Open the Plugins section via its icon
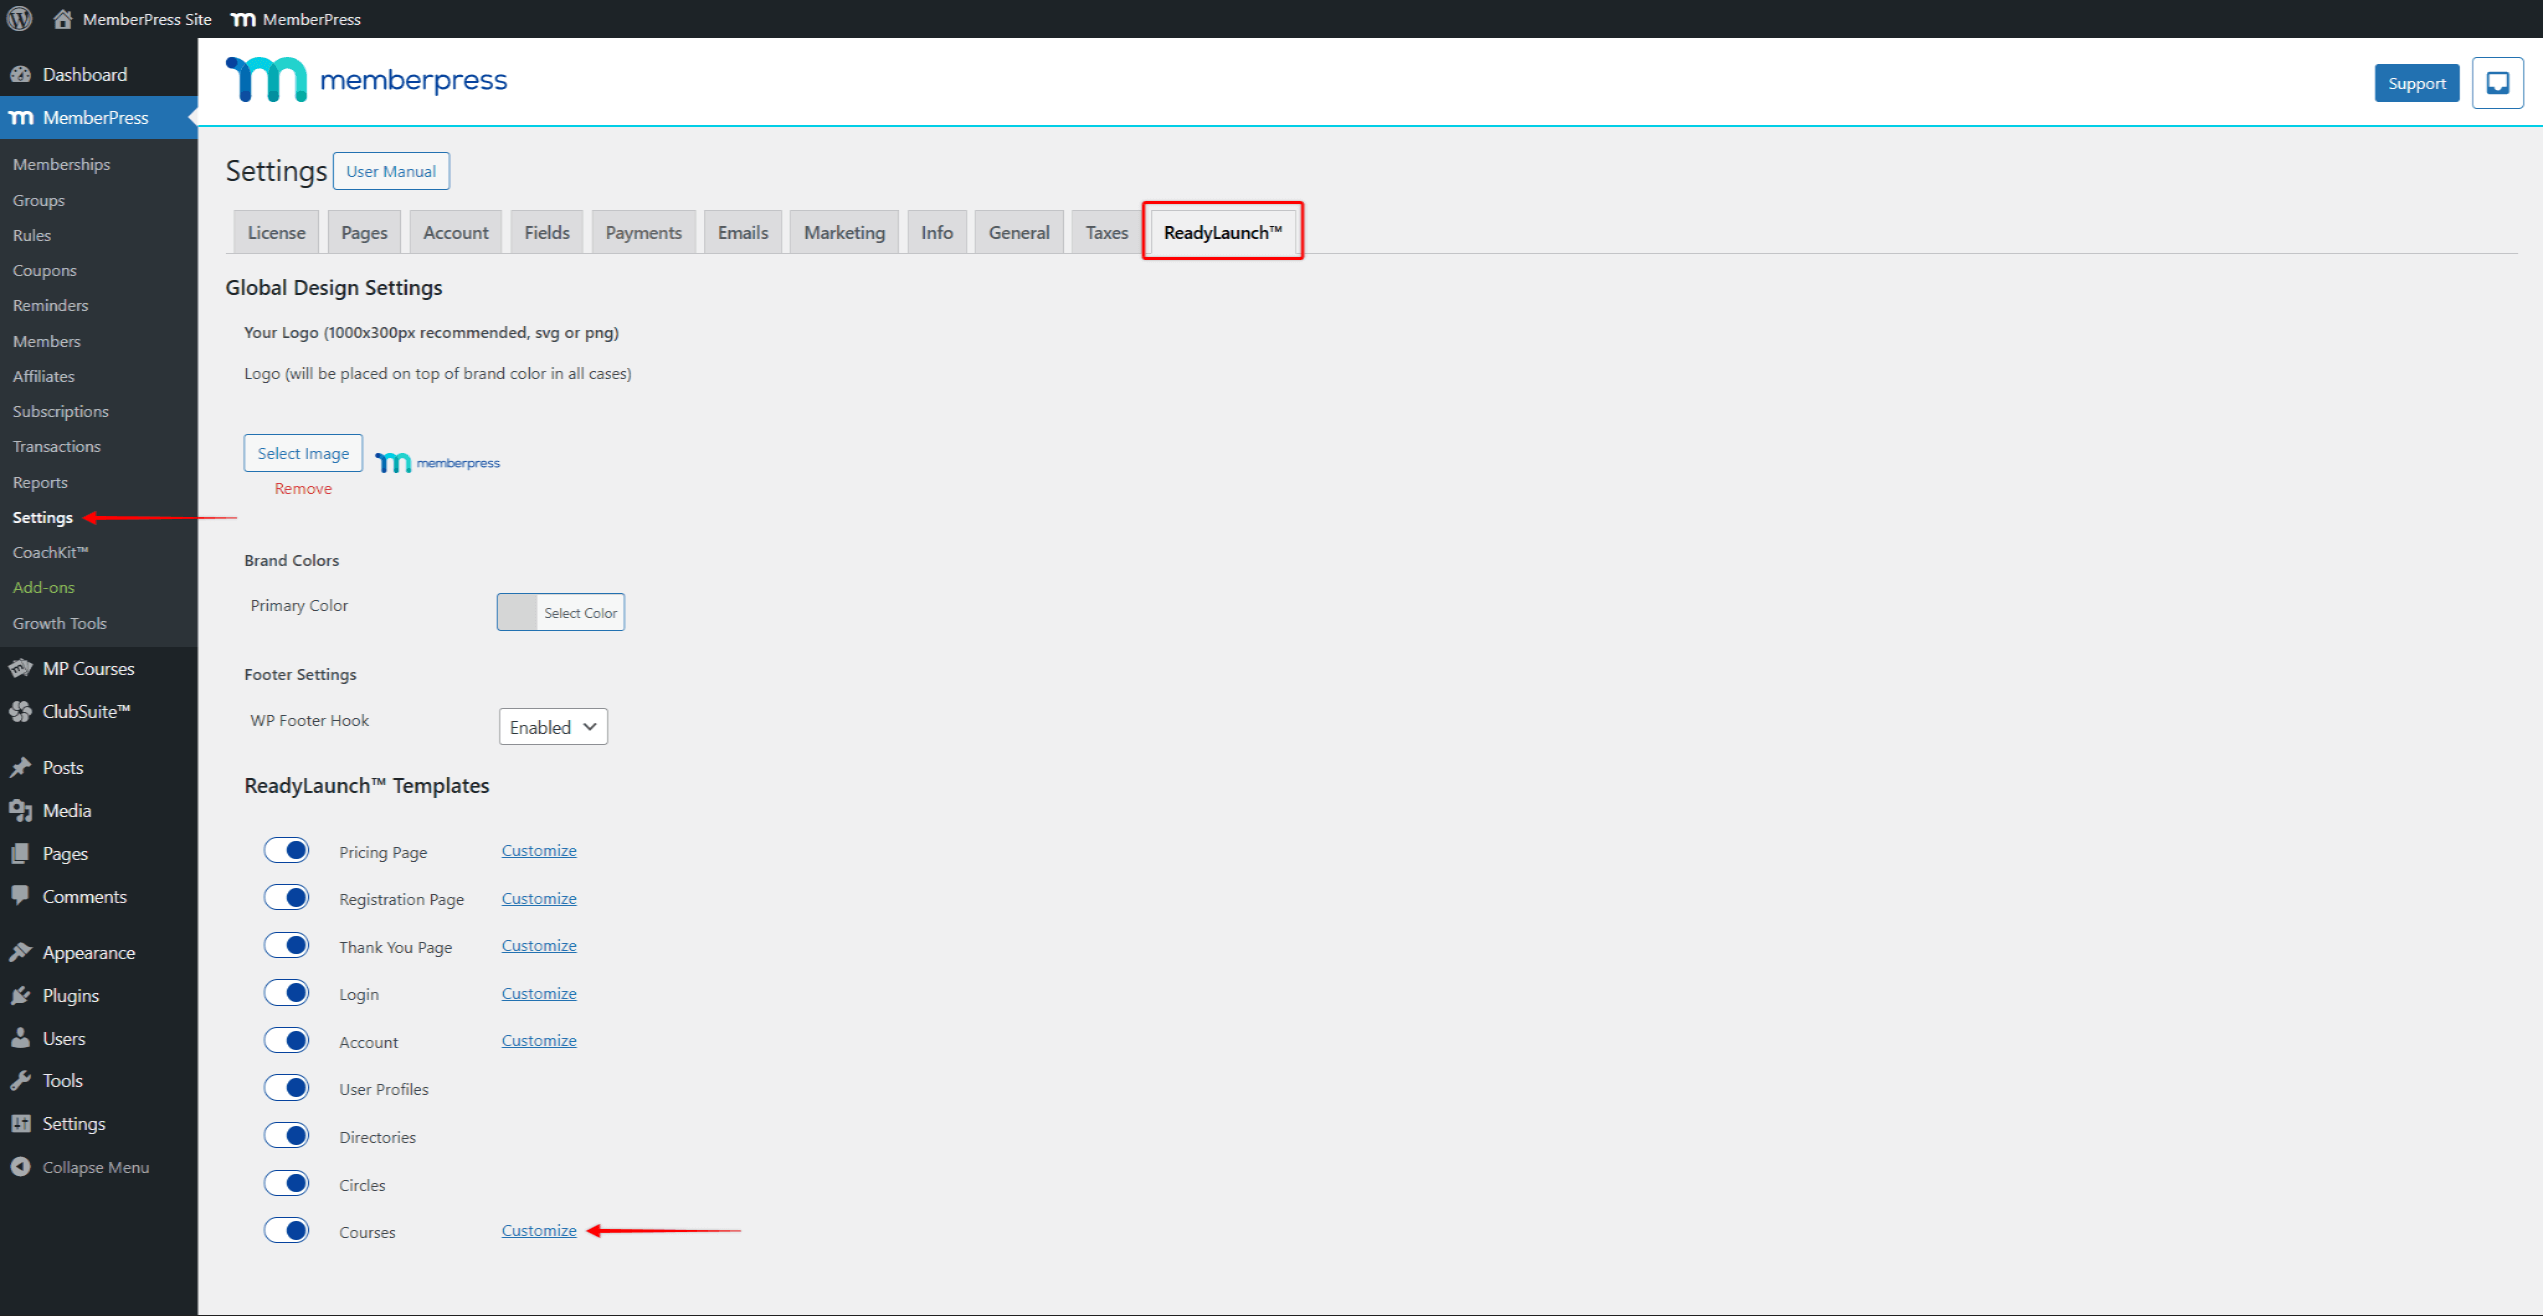The height and width of the screenshot is (1316, 2543). tap(22, 995)
